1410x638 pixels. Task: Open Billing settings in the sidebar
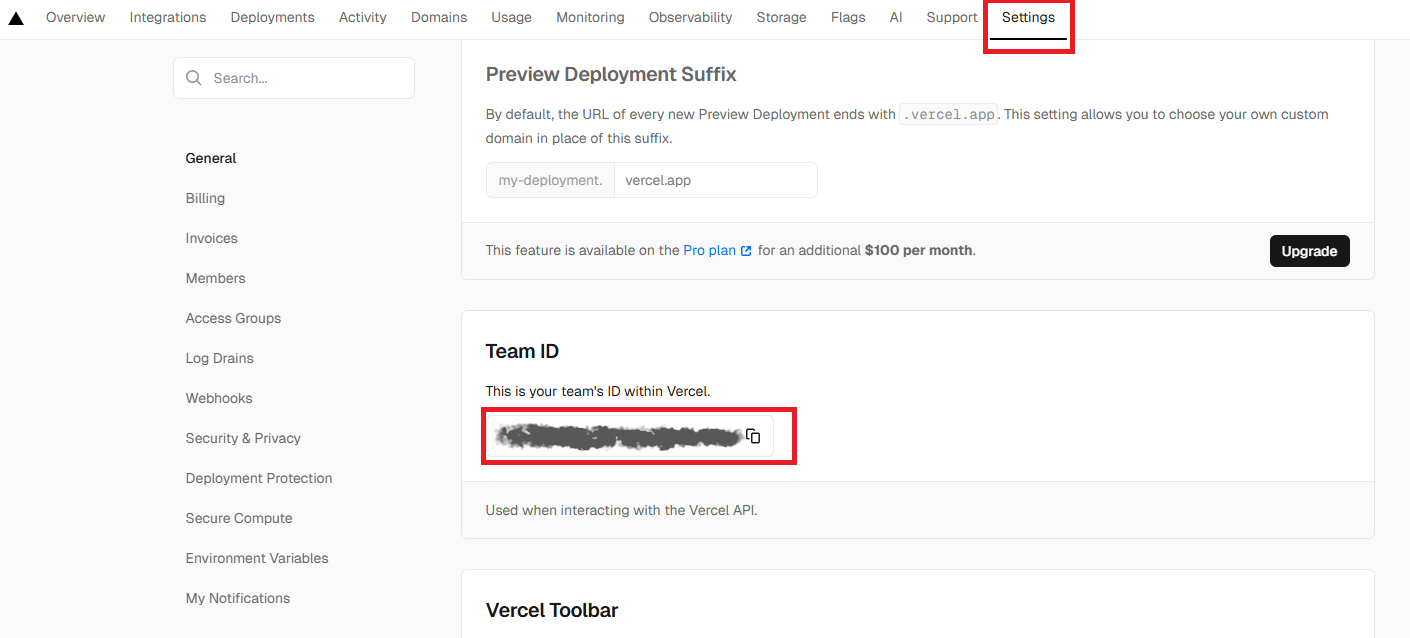205,198
